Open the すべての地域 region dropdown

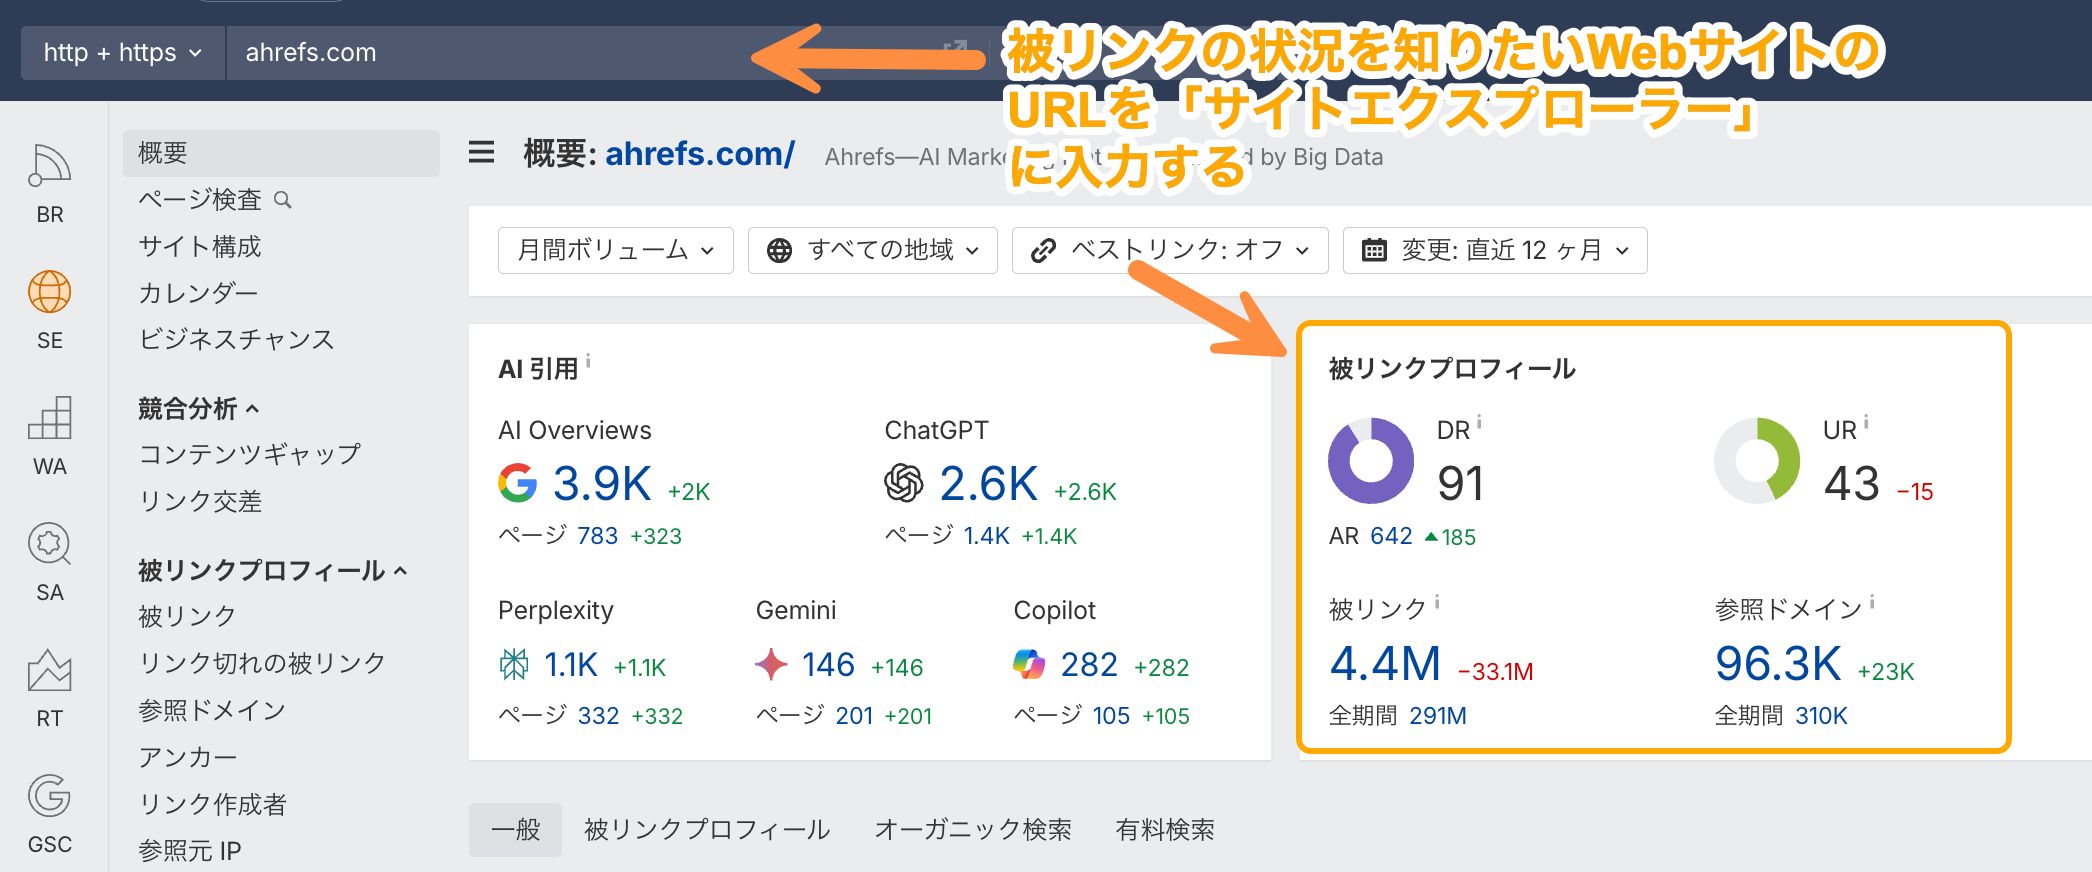pyautogui.click(x=872, y=250)
